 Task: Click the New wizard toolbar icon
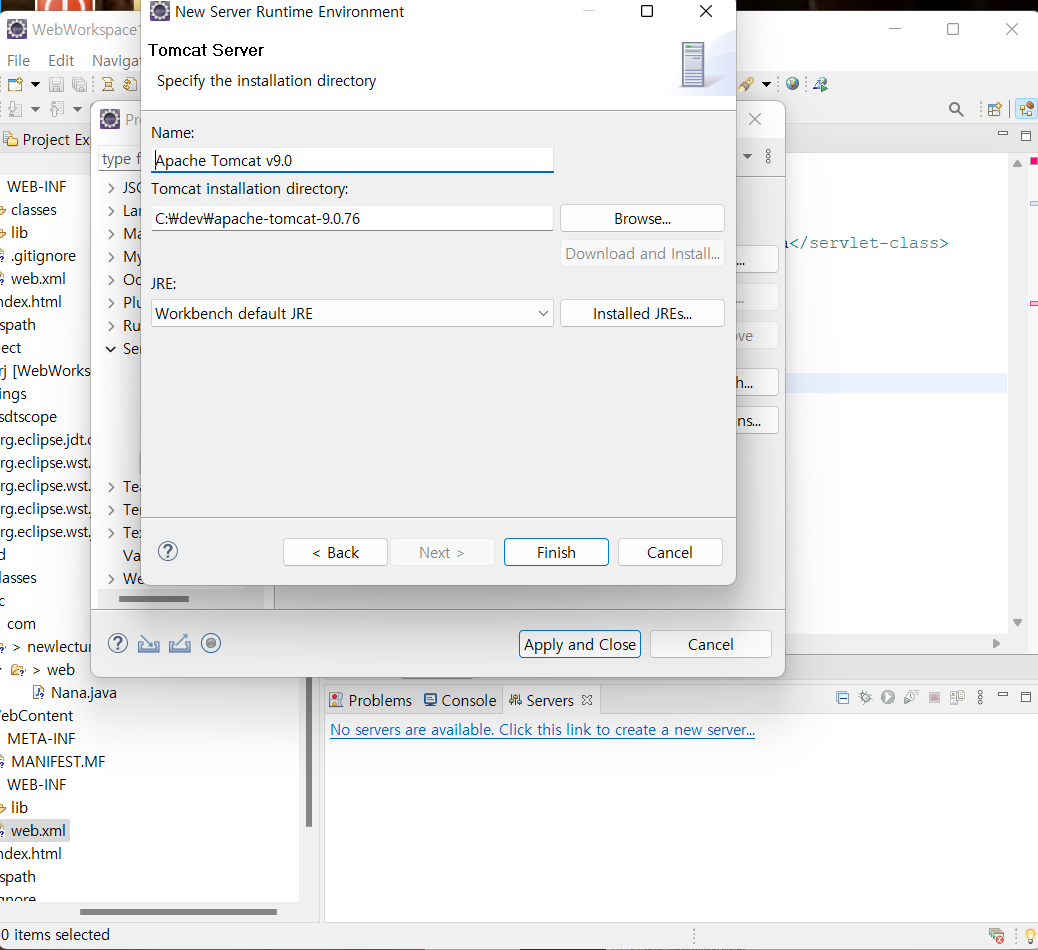point(15,84)
